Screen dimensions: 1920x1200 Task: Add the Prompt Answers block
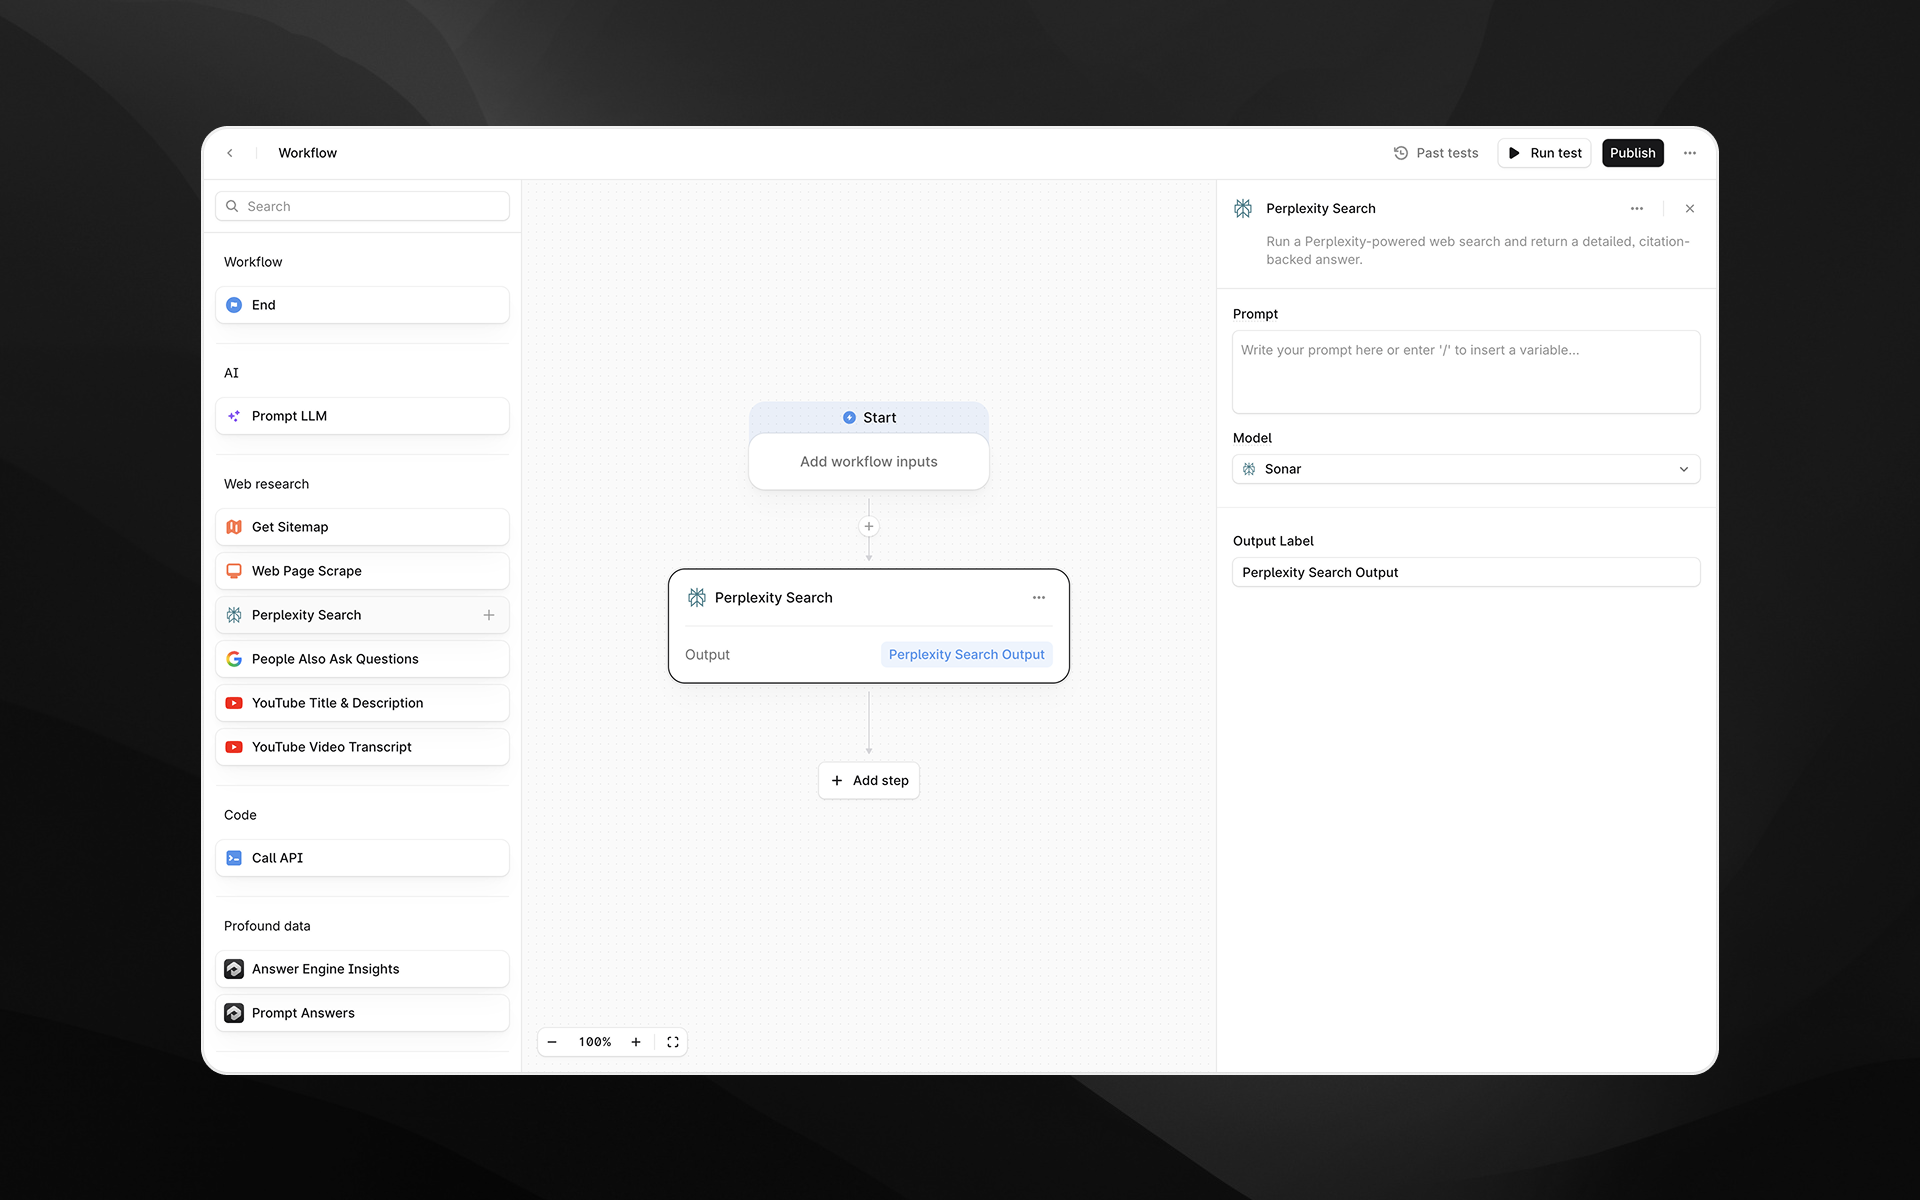pos(362,1013)
